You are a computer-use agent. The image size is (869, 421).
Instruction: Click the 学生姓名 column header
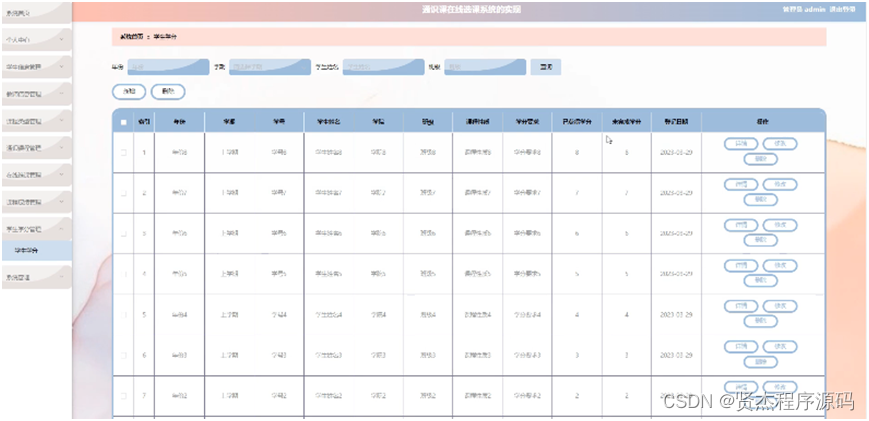pyautogui.click(x=329, y=122)
